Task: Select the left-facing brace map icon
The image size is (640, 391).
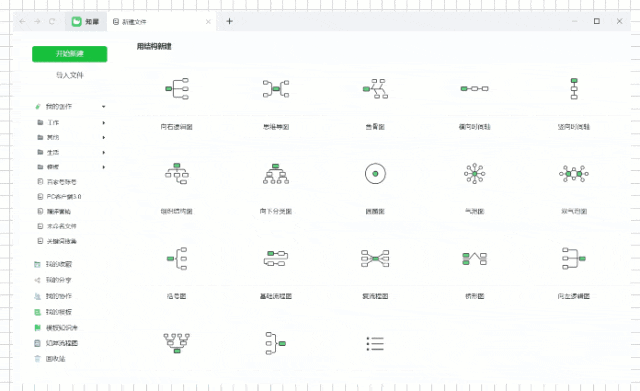Action: pyautogui.click(x=276, y=343)
